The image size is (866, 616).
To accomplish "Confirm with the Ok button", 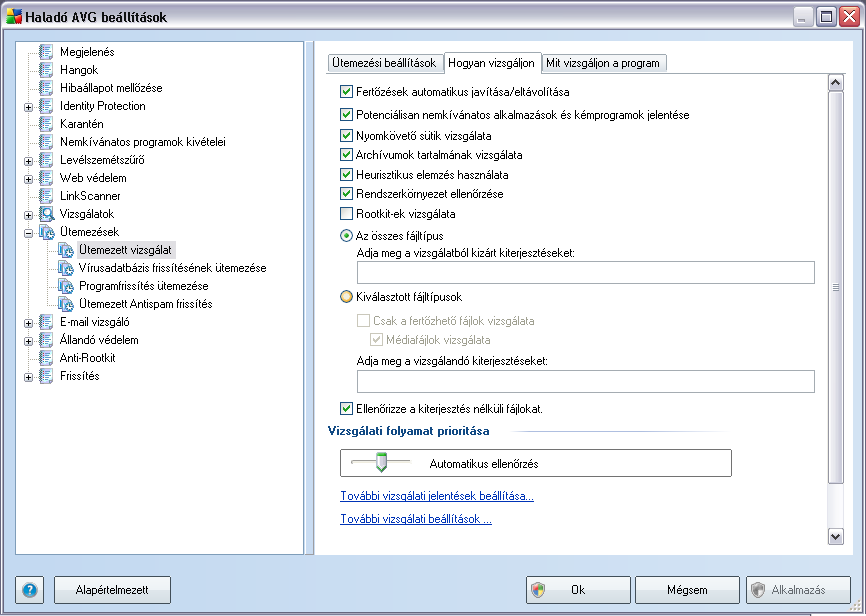I will pos(578,590).
